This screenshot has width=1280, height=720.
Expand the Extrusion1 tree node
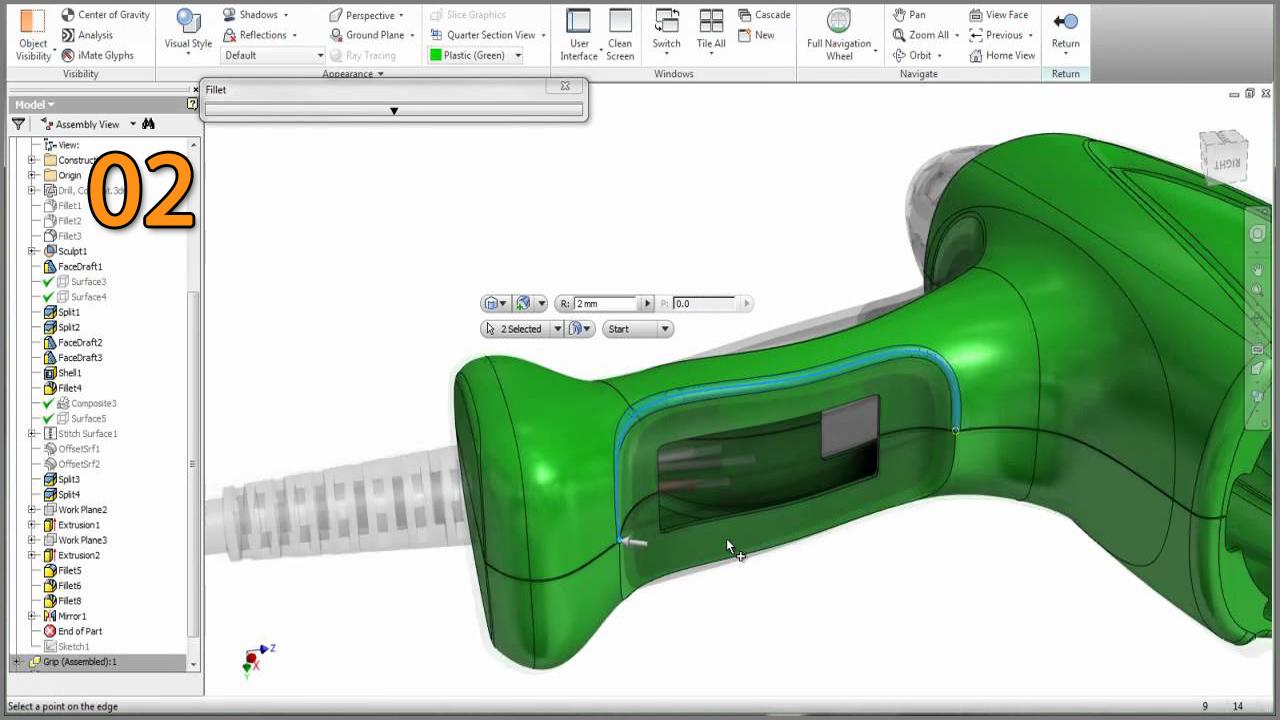tap(32, 525)
